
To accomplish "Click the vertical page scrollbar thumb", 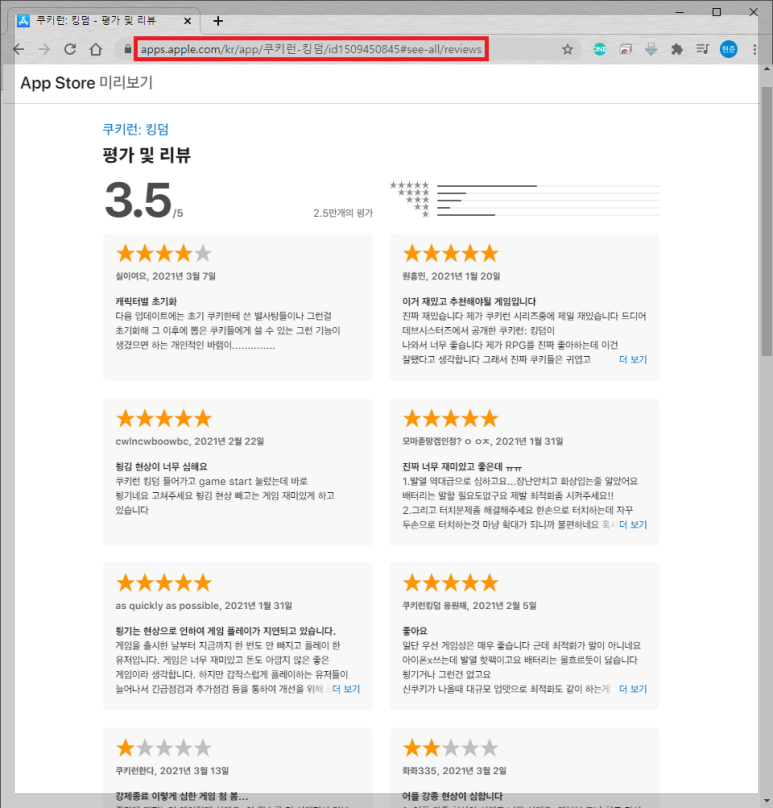I will coord(766,222).
